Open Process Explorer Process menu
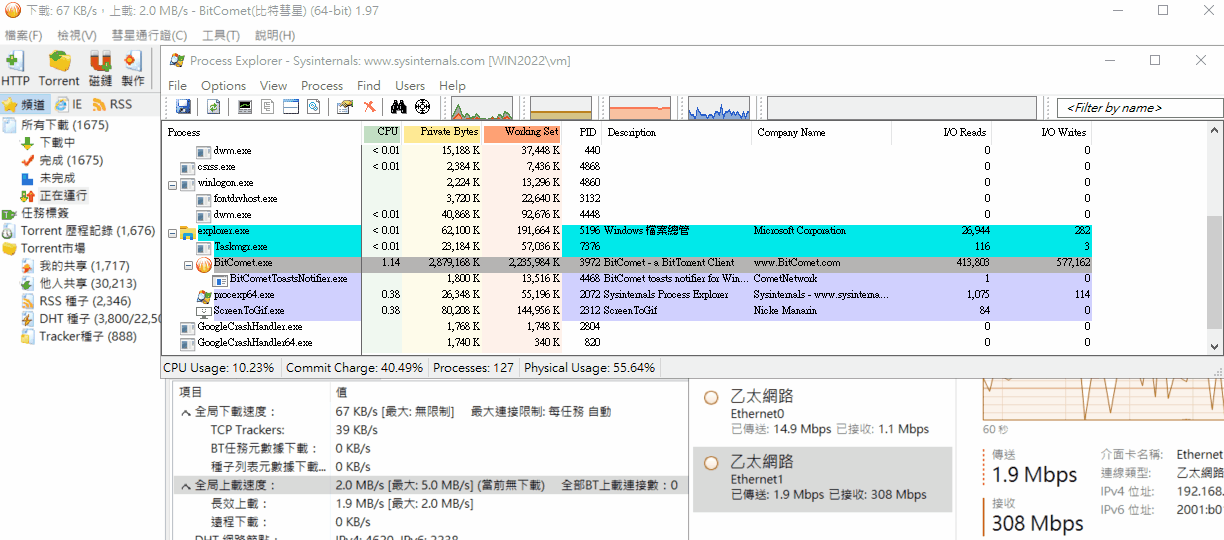 pyautogui.click(x=322, y=85)
